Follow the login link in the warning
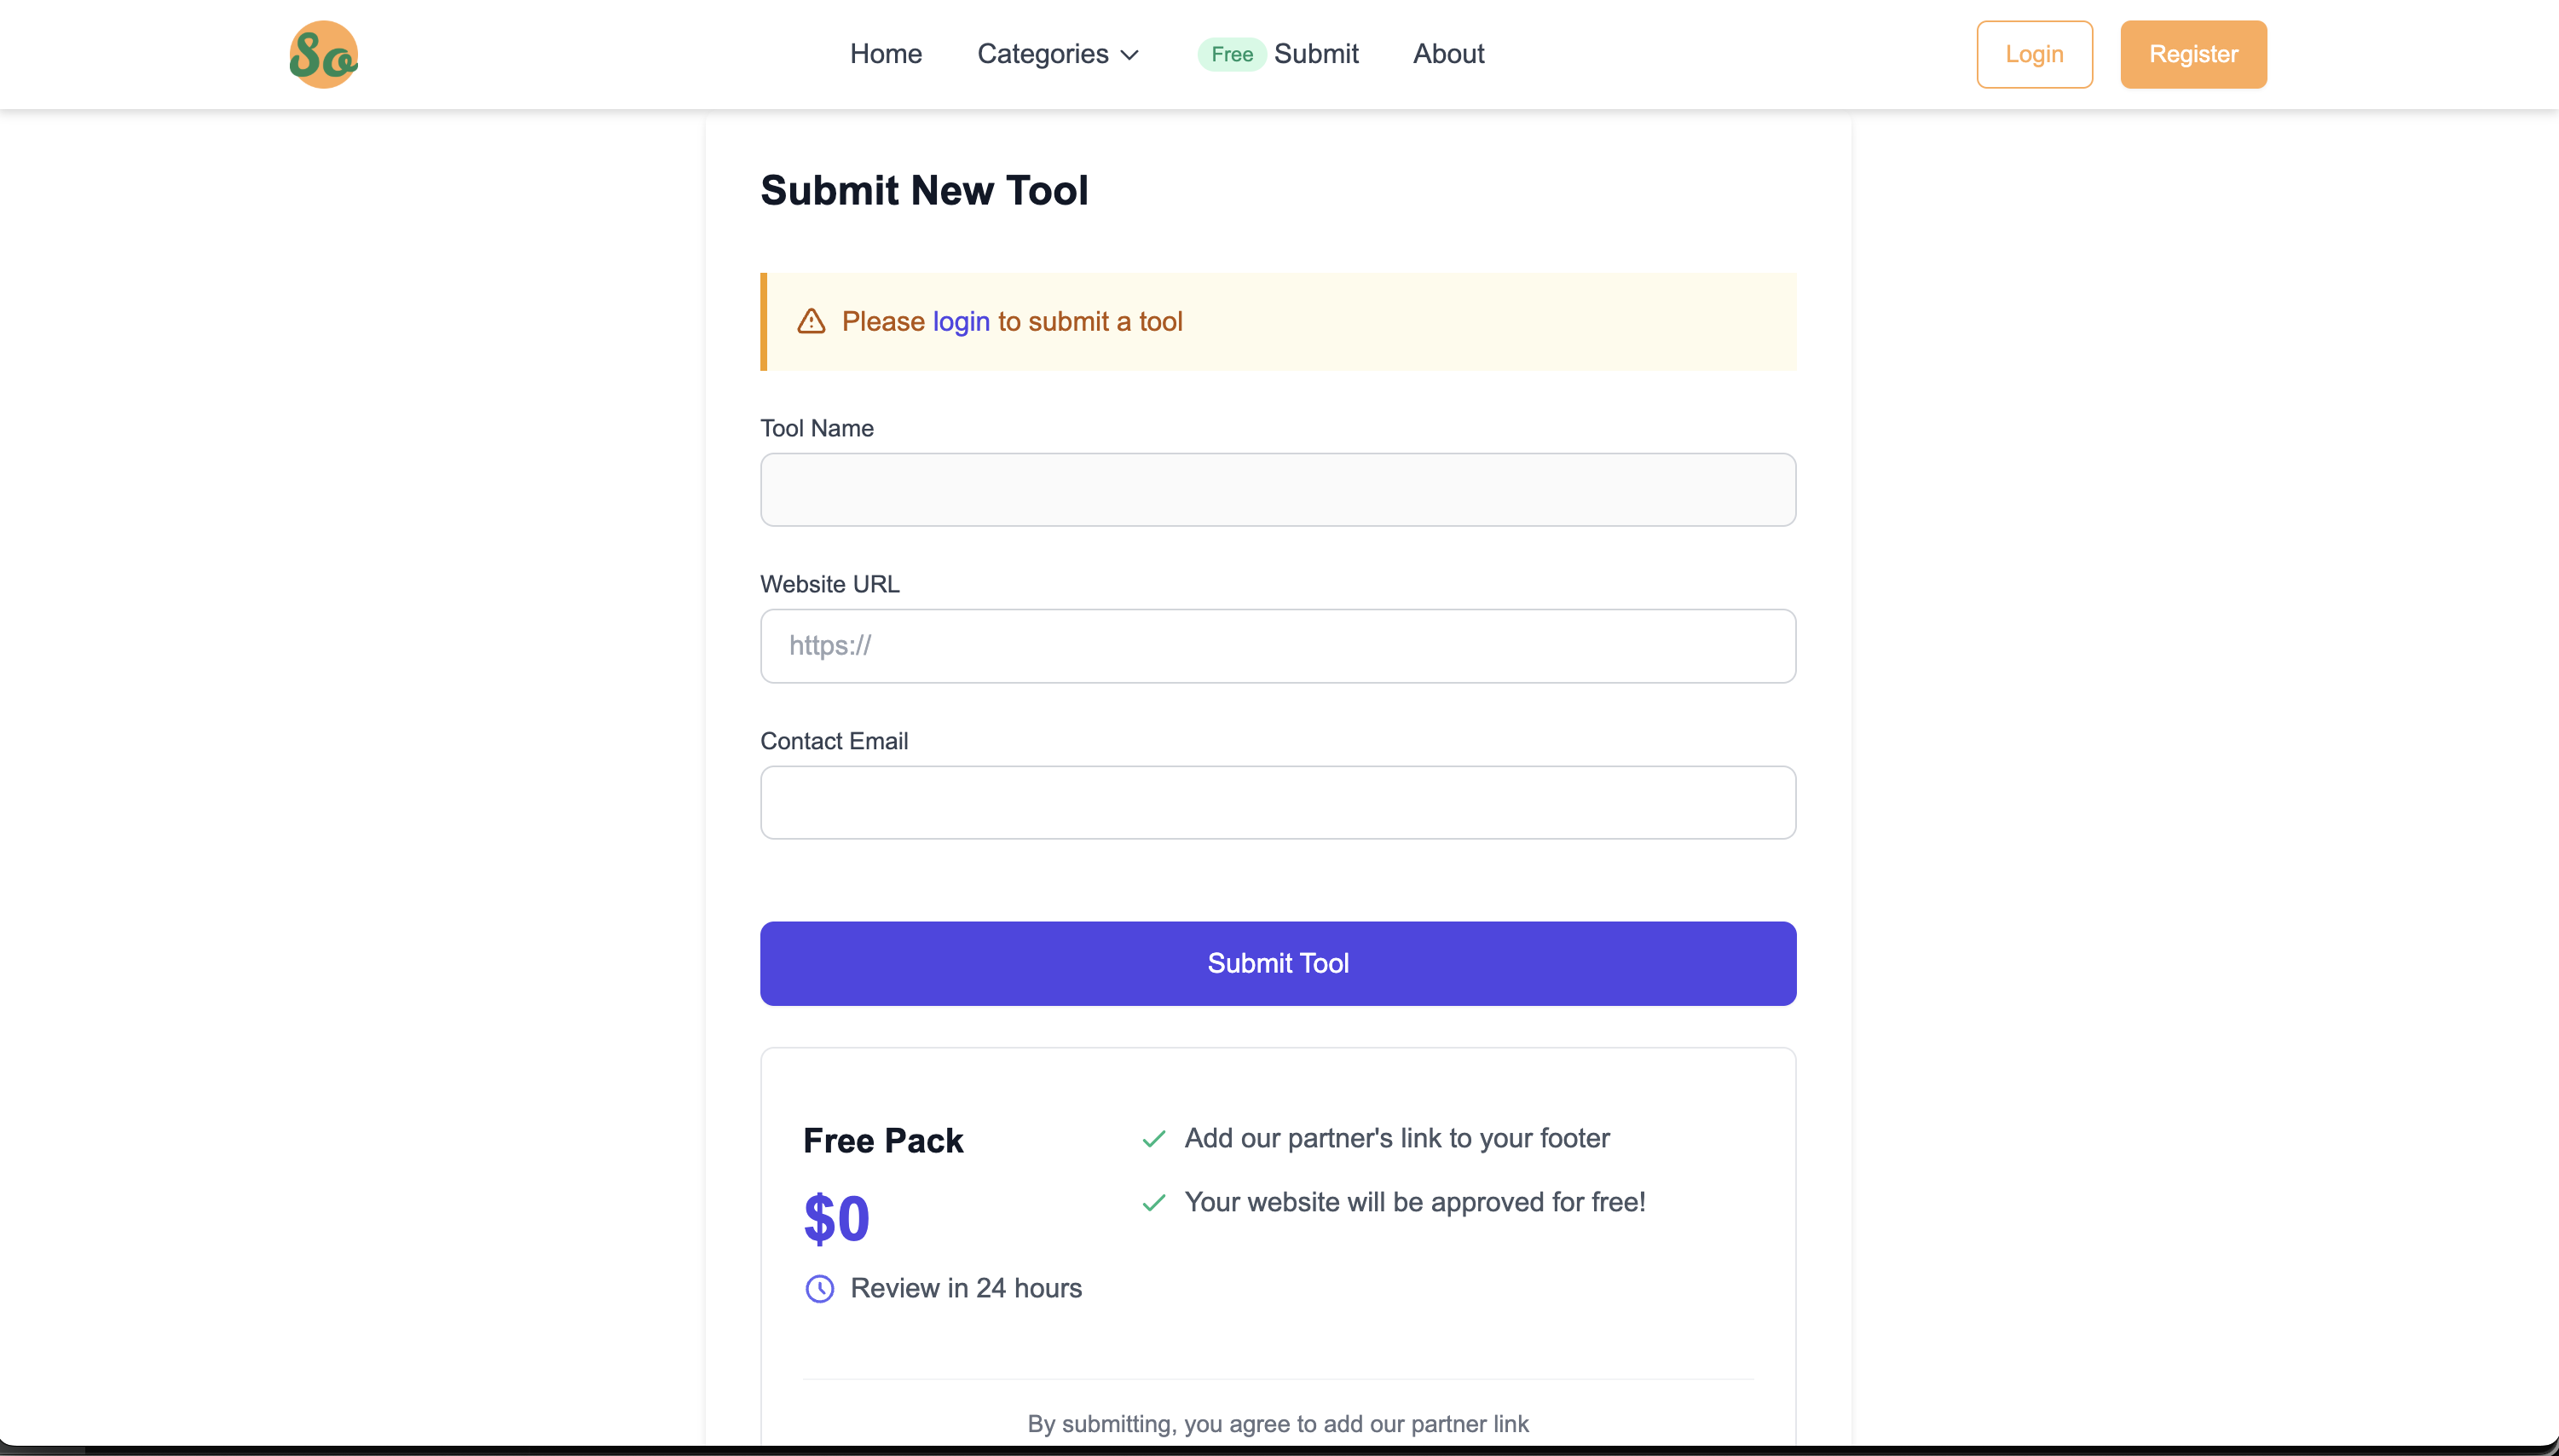2559x1456 pixels. point(961,321)
